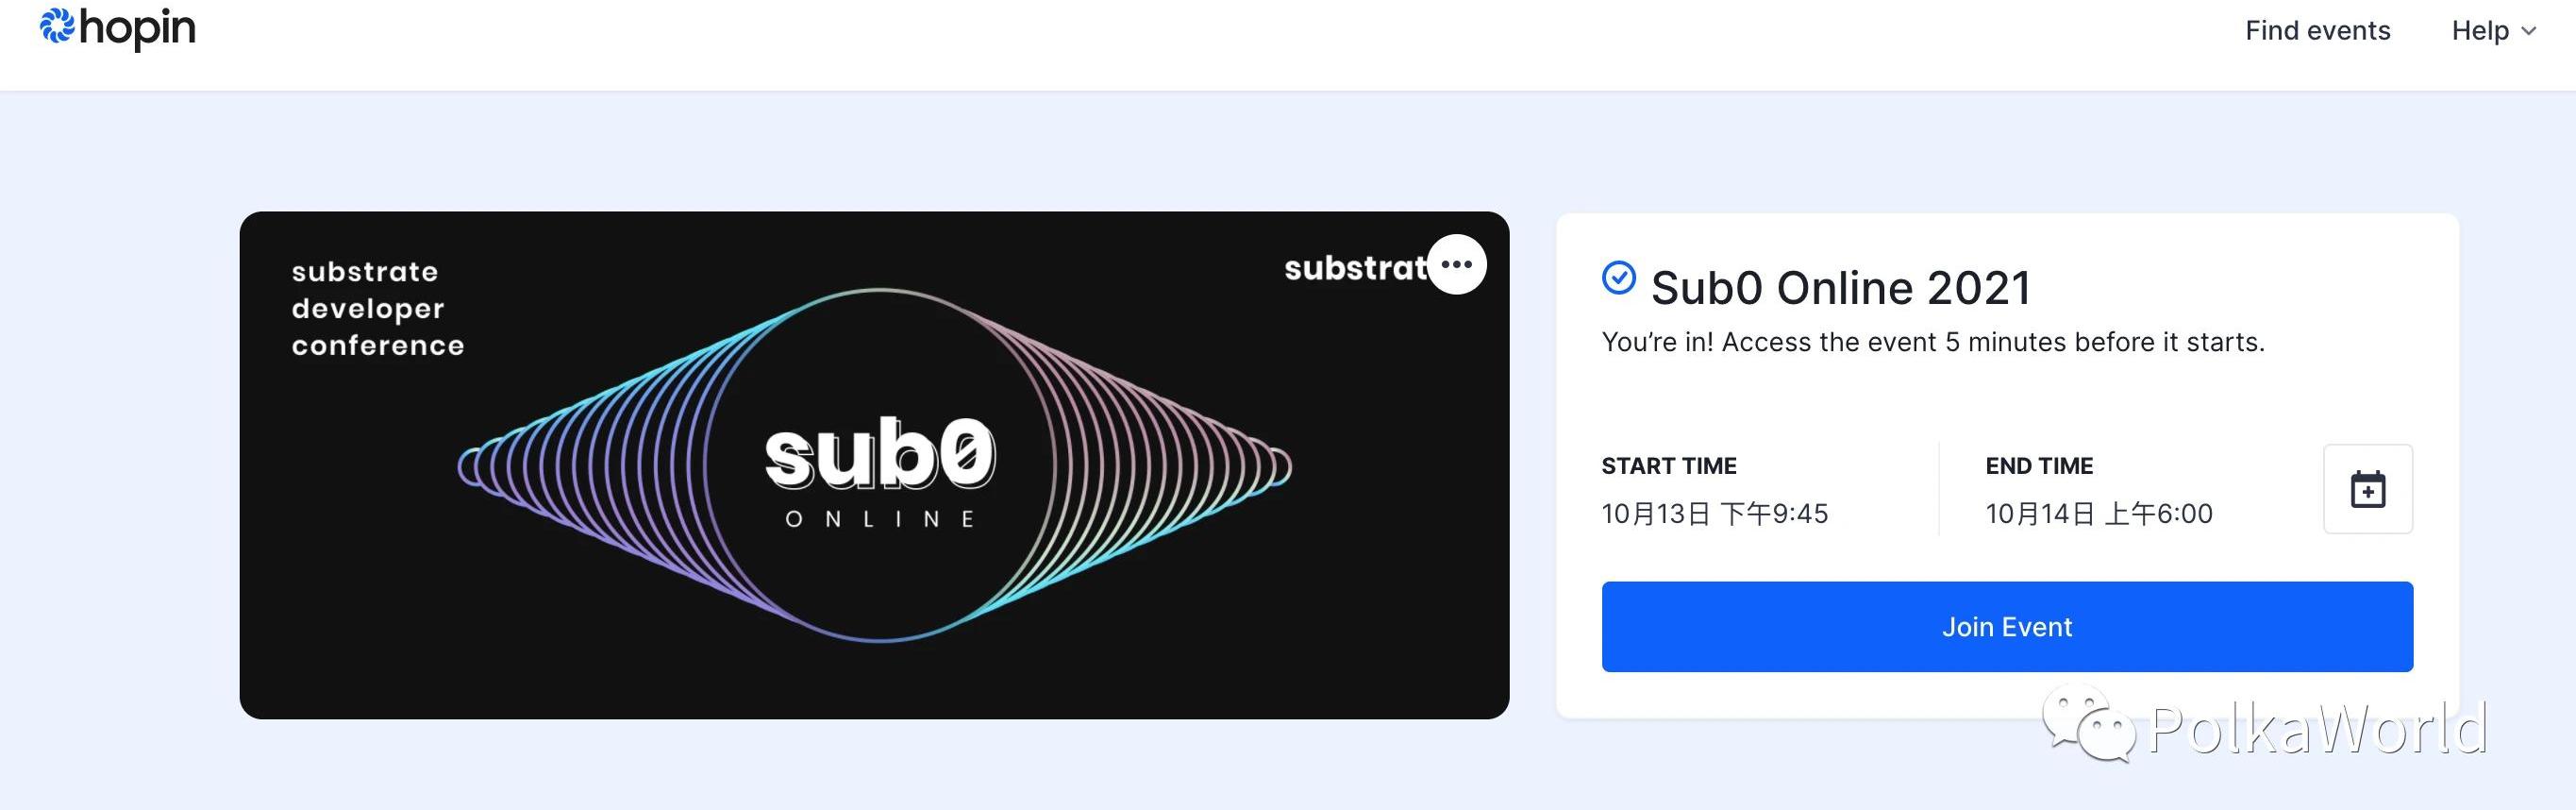
Task: Click the hopin wordmark text
Action: tap(137, 29)
